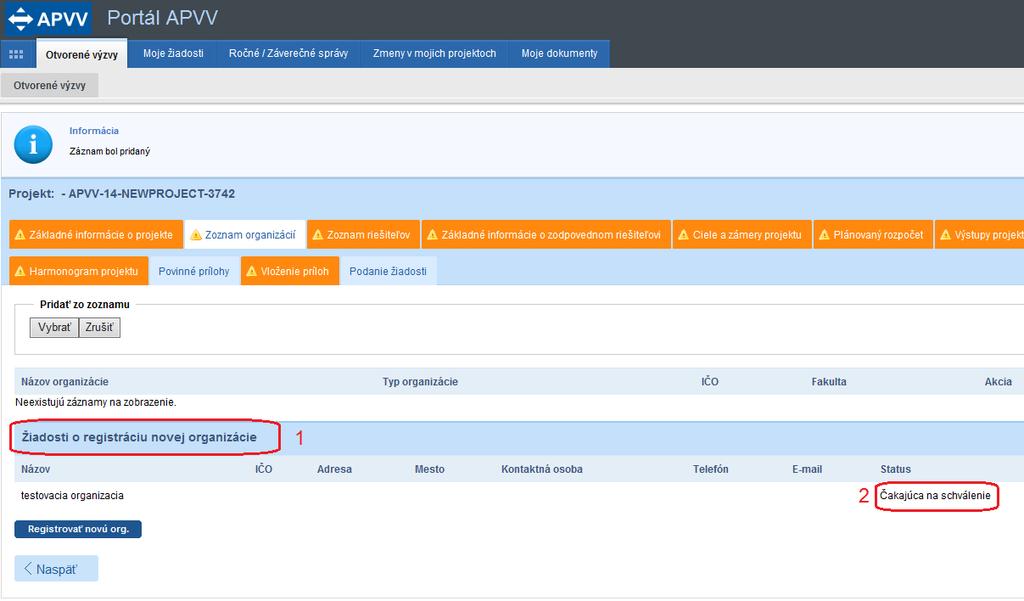Image resolution: width=1024 pixels, height=601 pixels.
Task: Click project title APVV-14-NEWPROJECT-3742
Action: tap(152, 193)
